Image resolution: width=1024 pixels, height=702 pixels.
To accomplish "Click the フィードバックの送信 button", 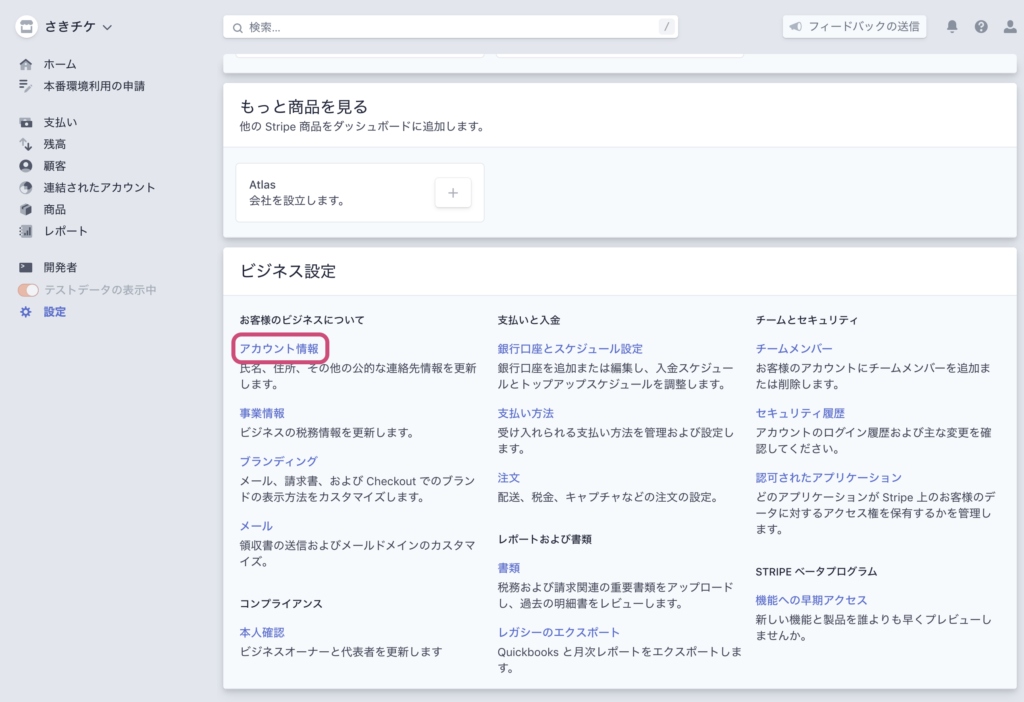I will tap(854, 27).
